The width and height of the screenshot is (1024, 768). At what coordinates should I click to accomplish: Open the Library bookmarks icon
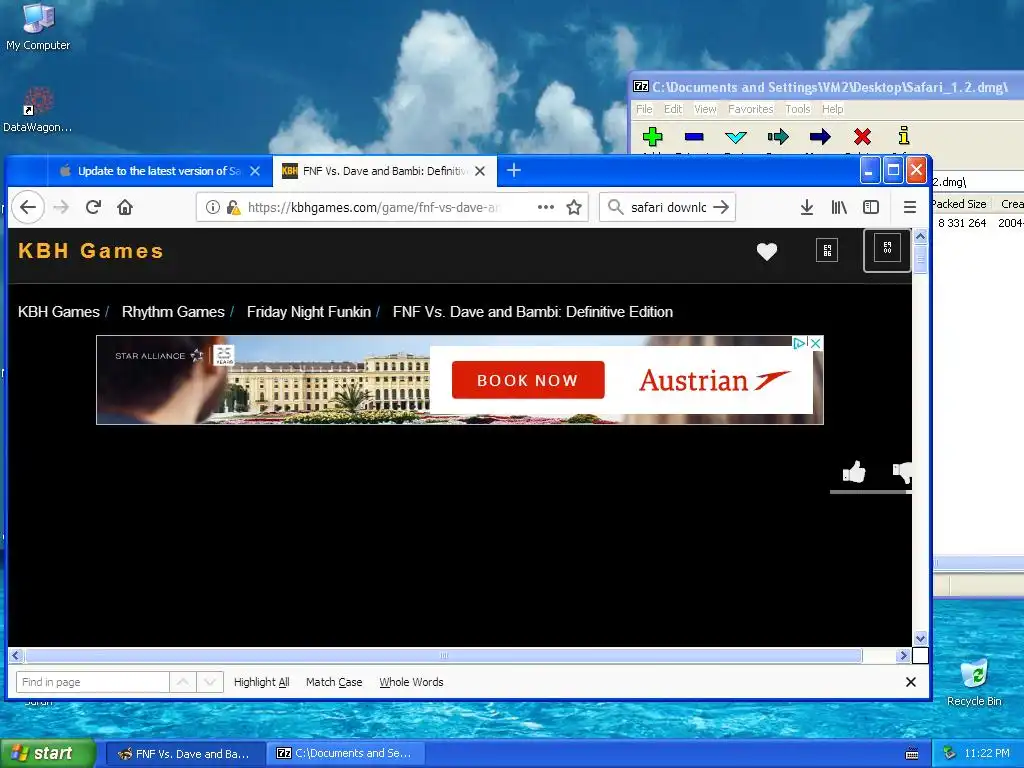pyautogui.click(x=839, y=207)
